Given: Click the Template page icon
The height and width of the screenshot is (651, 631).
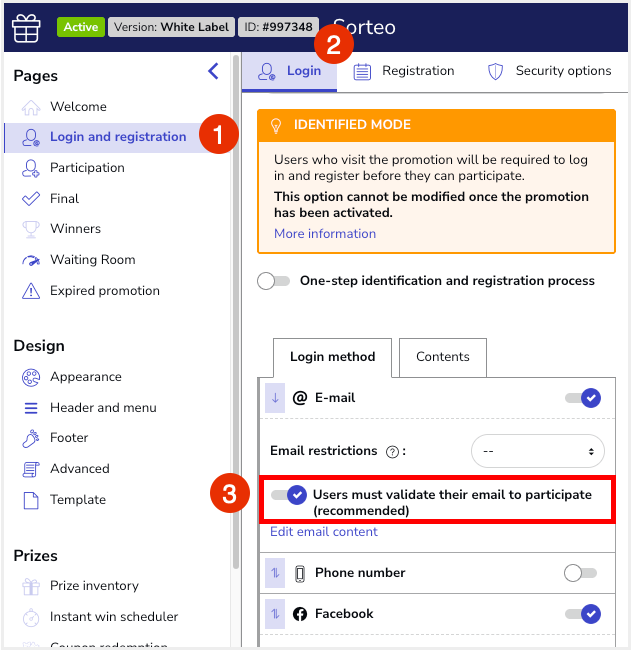Looking at the screenshot, I should tap(31, 500).
